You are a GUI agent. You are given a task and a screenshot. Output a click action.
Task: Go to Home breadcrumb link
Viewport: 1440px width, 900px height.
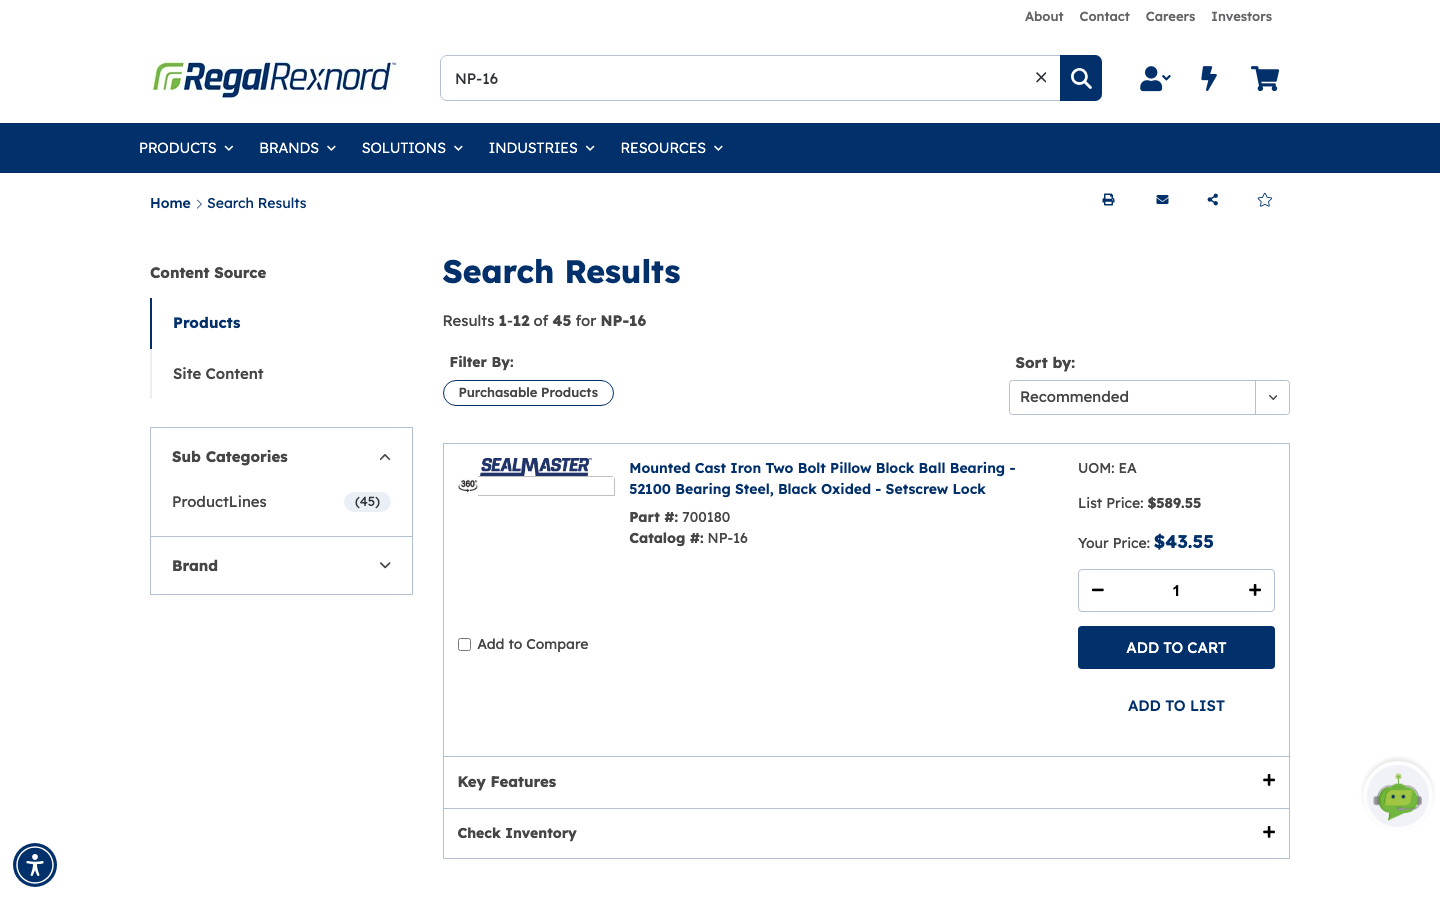pyautogui.click(x=170, y=203)
